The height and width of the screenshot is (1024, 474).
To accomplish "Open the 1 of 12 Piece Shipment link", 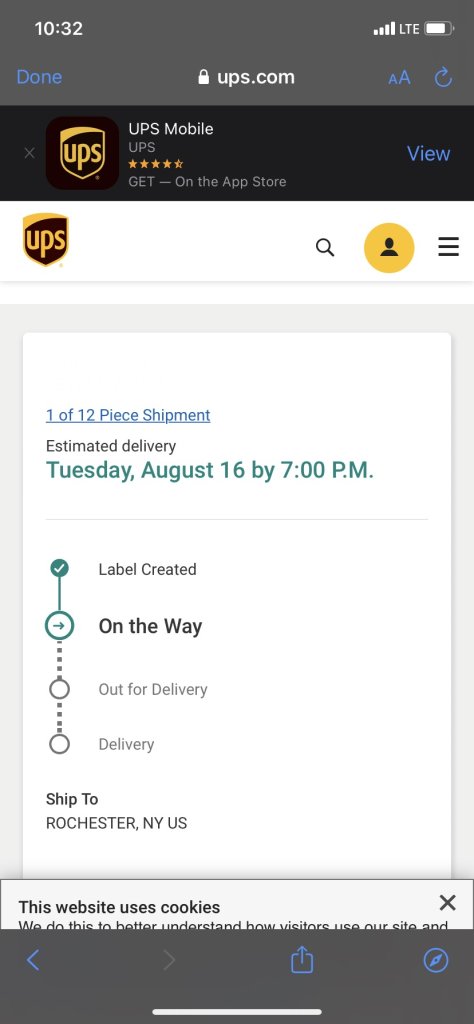I will [128, 415].
